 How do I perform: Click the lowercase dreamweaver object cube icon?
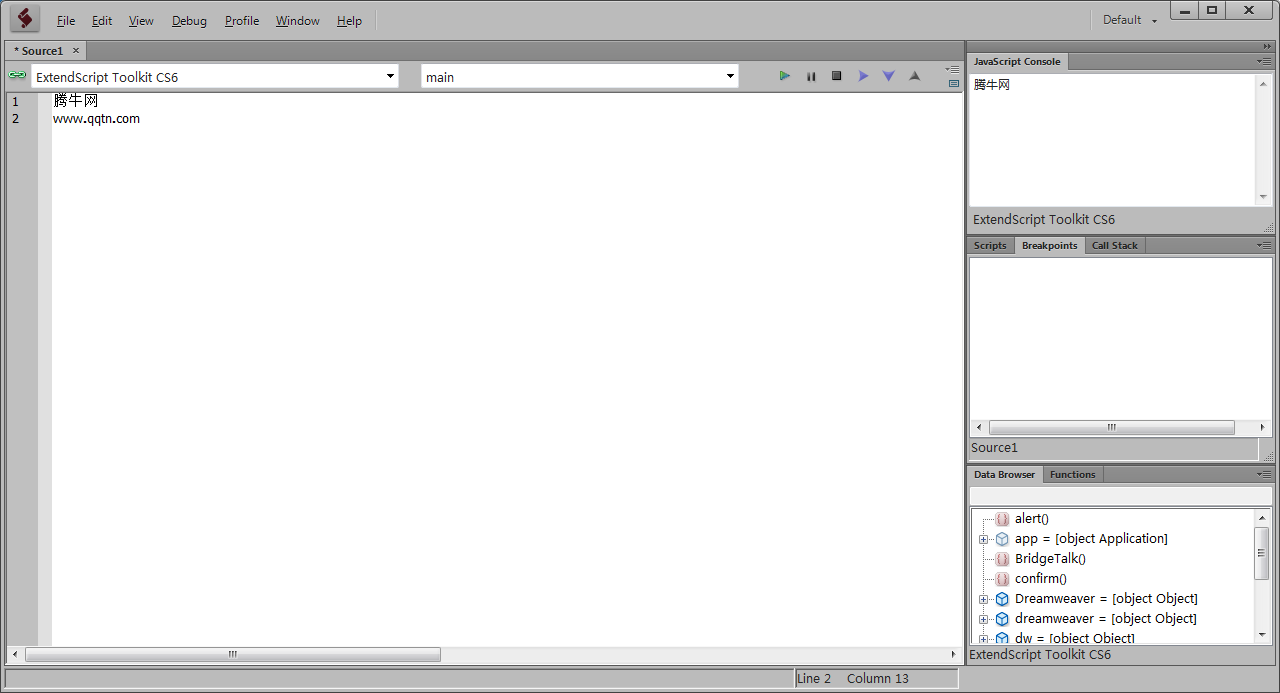pyautogui.click(x=1002, y=619)
